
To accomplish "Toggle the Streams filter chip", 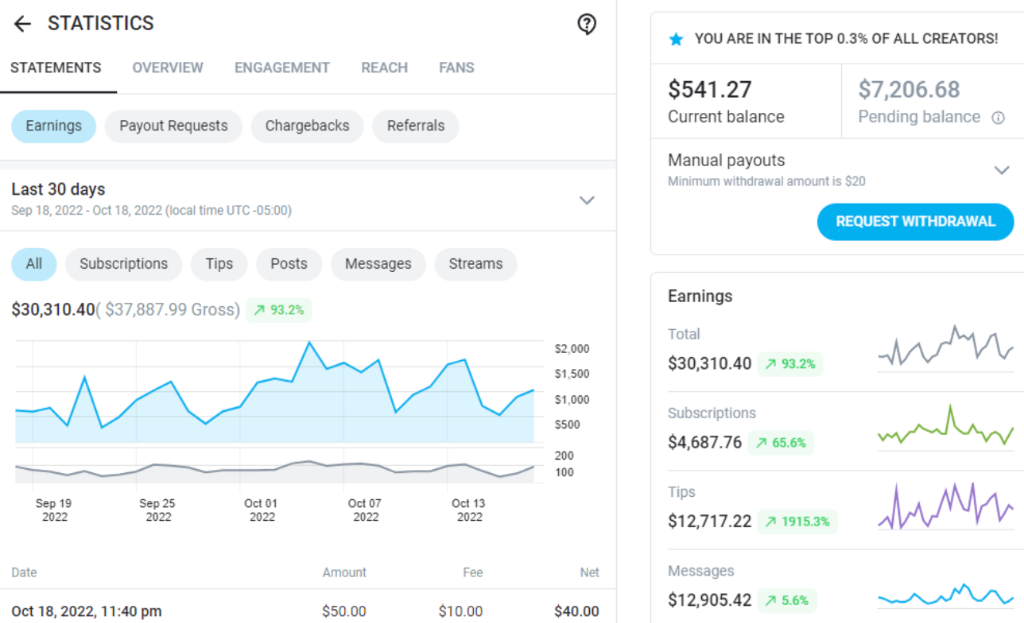I will coord(475,264).
